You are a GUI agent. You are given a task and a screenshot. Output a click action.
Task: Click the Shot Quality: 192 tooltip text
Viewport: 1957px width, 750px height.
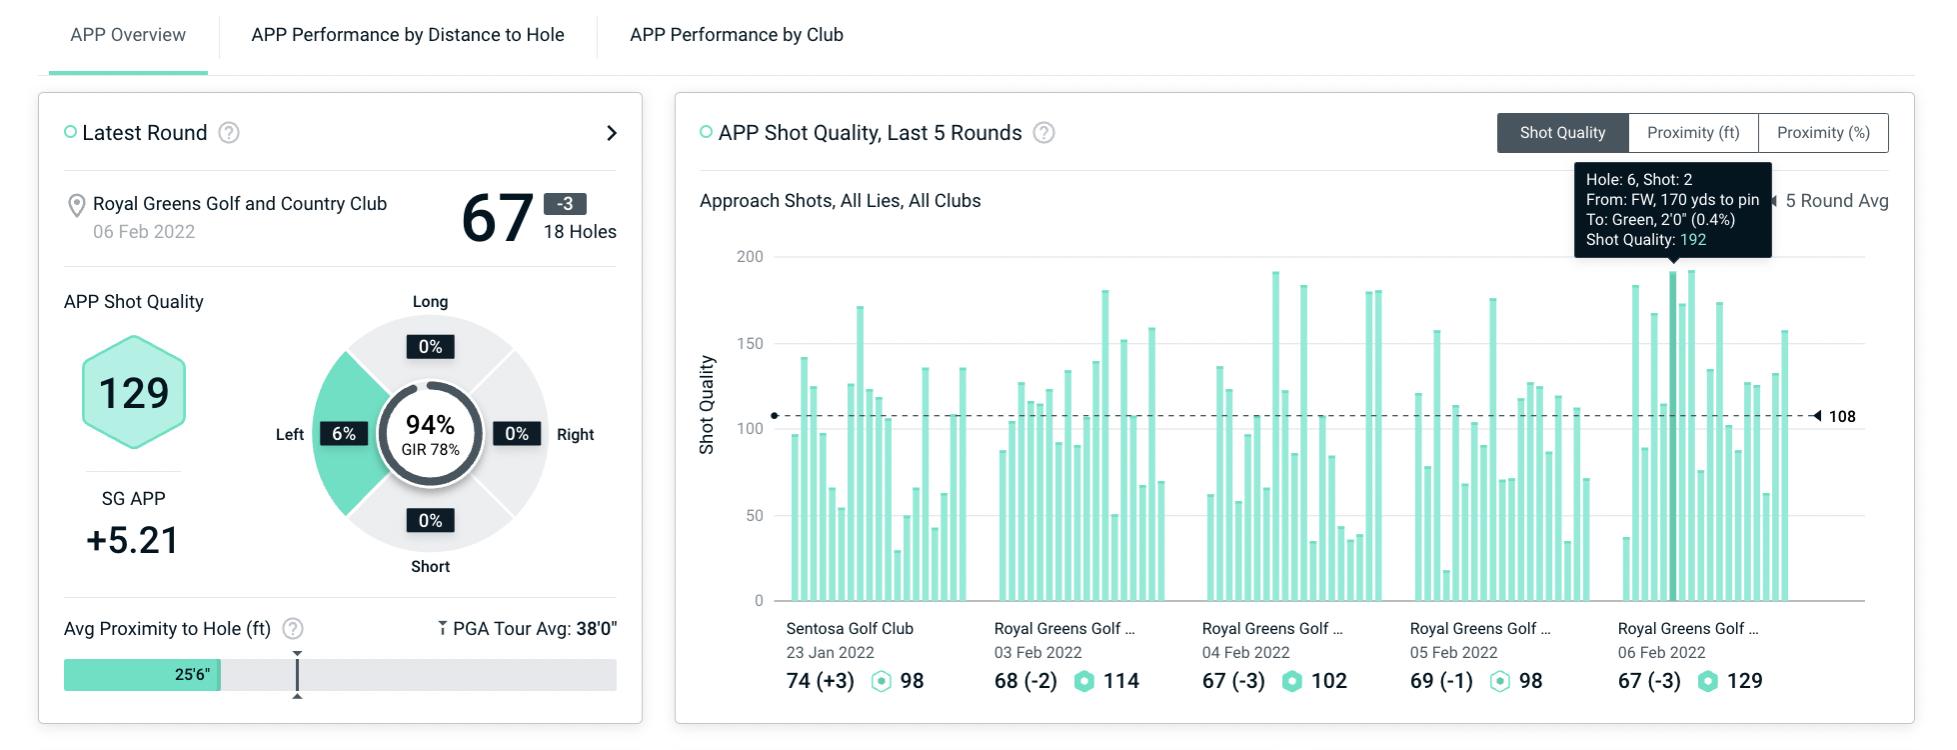(x=1646, y=240)
